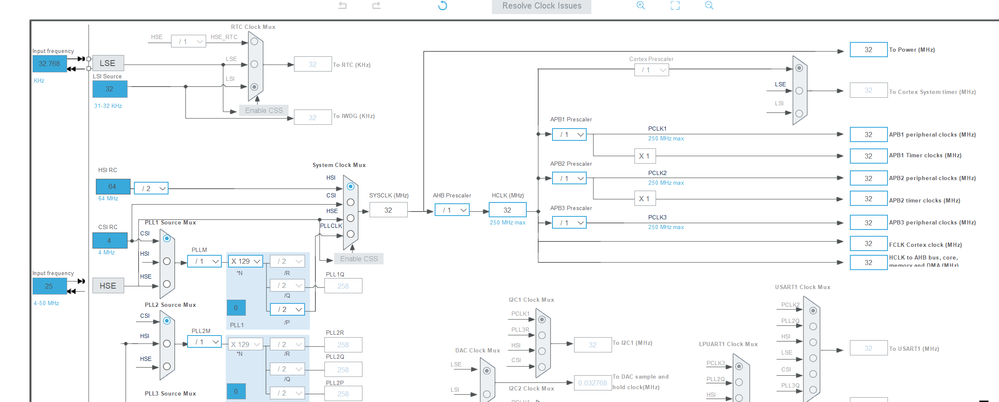Click APB2 timer X 1 multiplier box
Viewport: 999px width, 402px height.
[x=645, y=199]
